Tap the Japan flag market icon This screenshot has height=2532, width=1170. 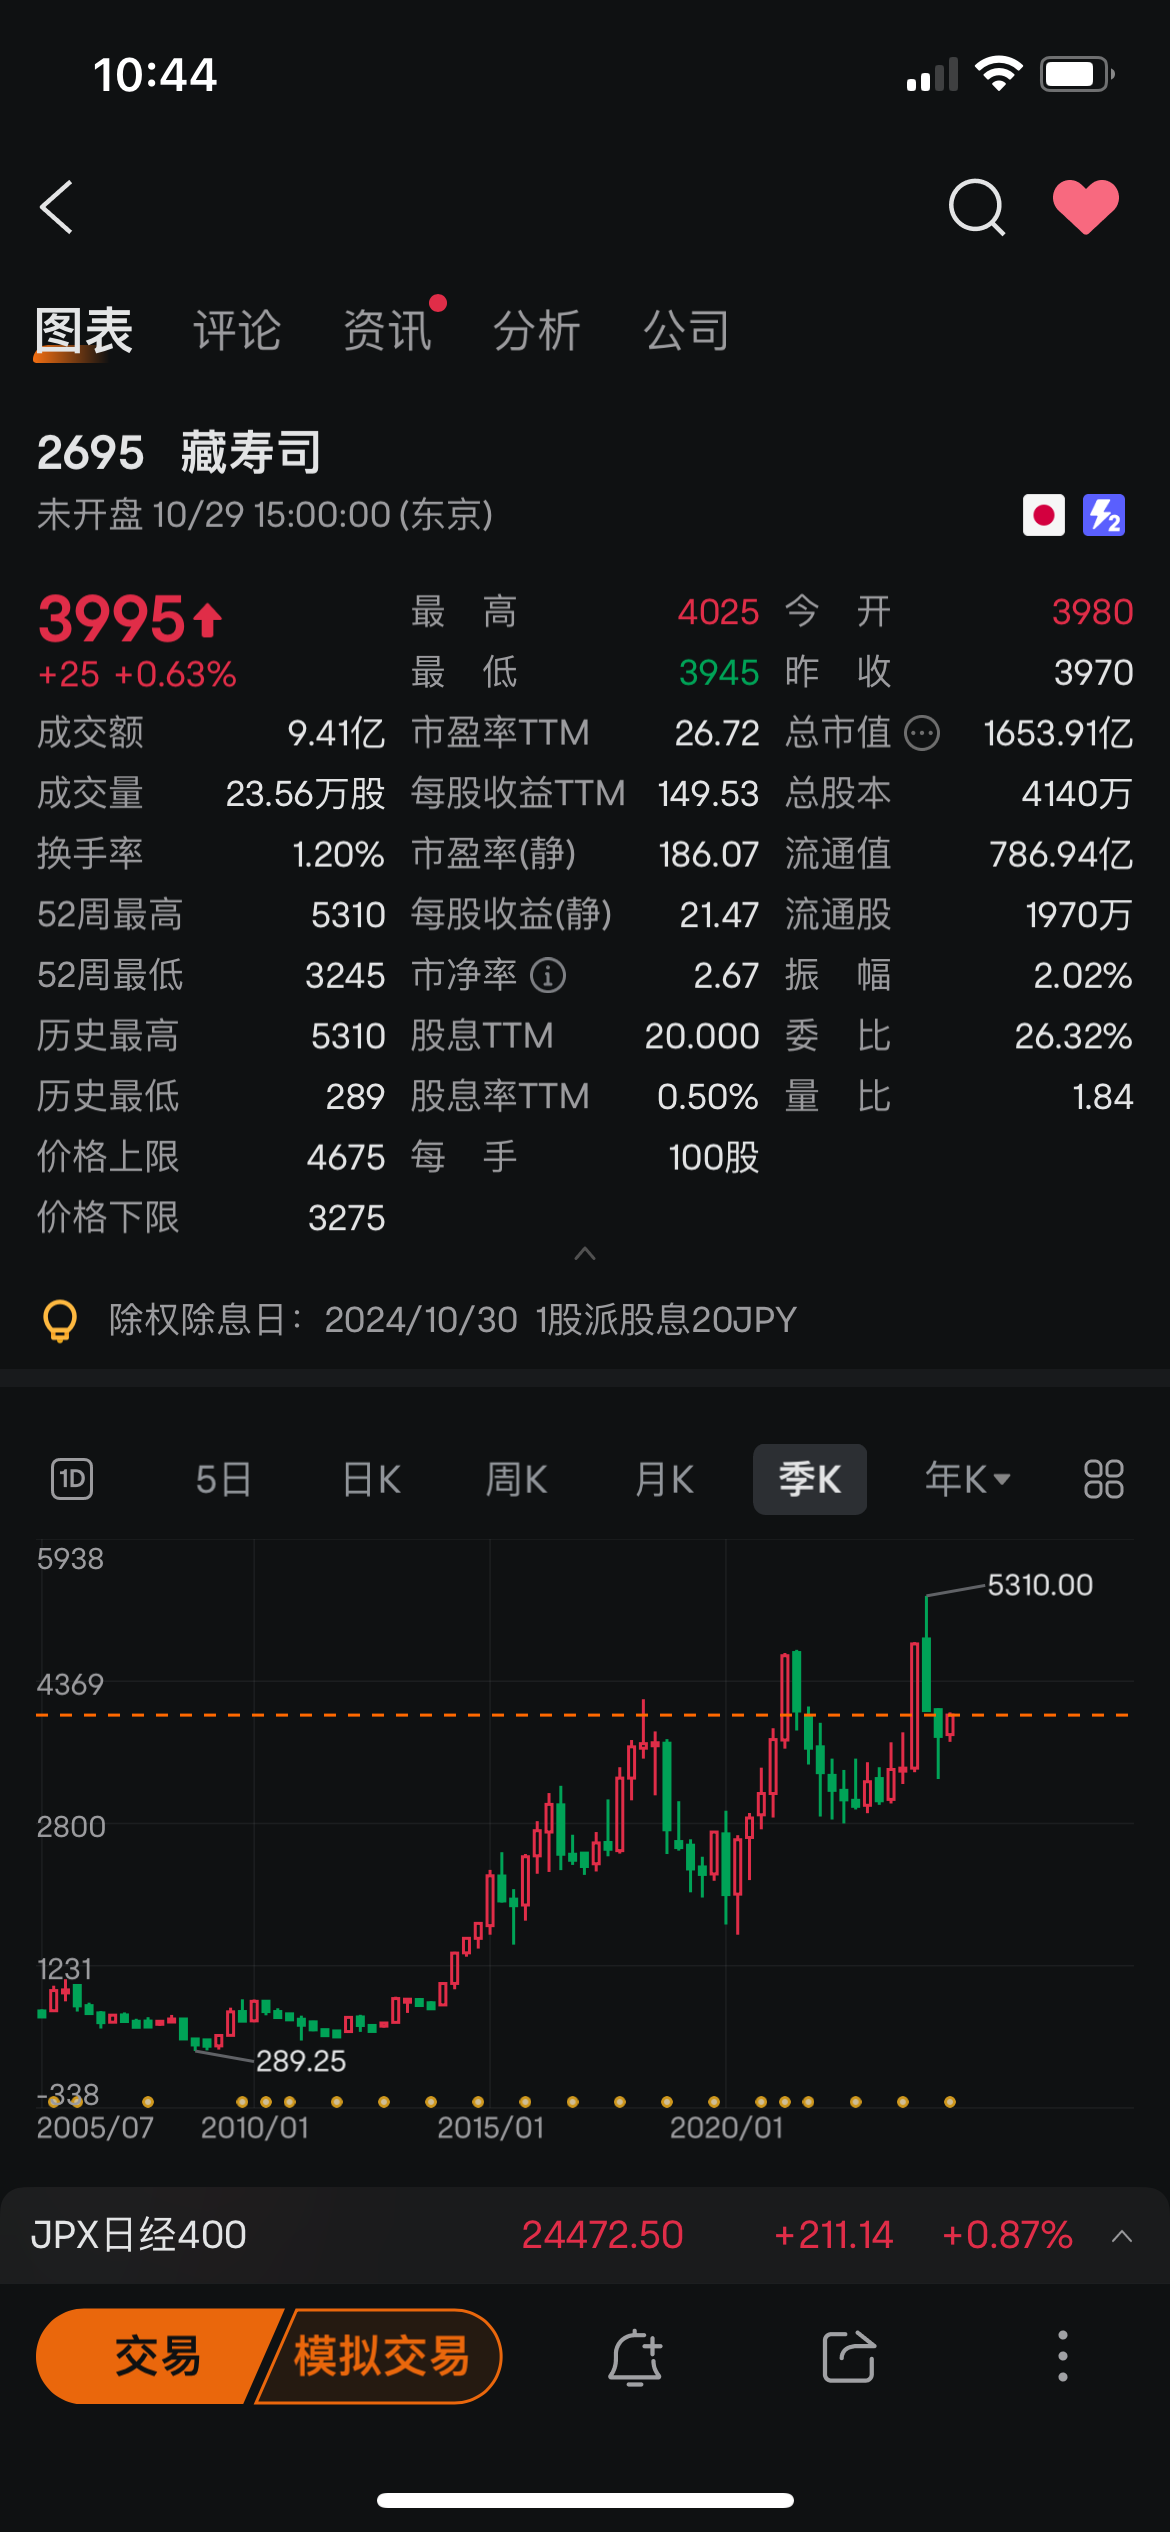pyautogui.click(x=1044, y=515)
